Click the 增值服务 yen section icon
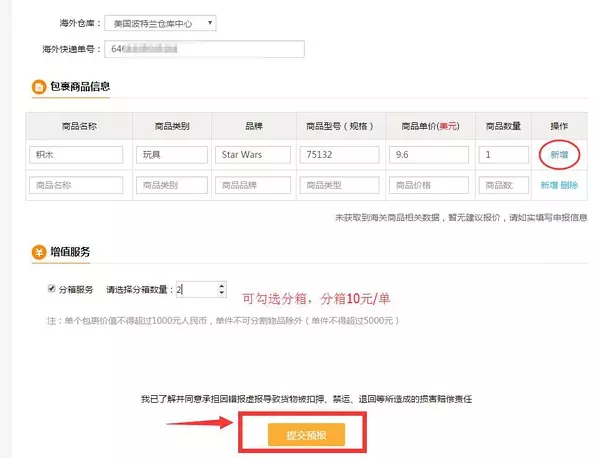The height and width of the screenshot is (458, 600). point(39,253)
